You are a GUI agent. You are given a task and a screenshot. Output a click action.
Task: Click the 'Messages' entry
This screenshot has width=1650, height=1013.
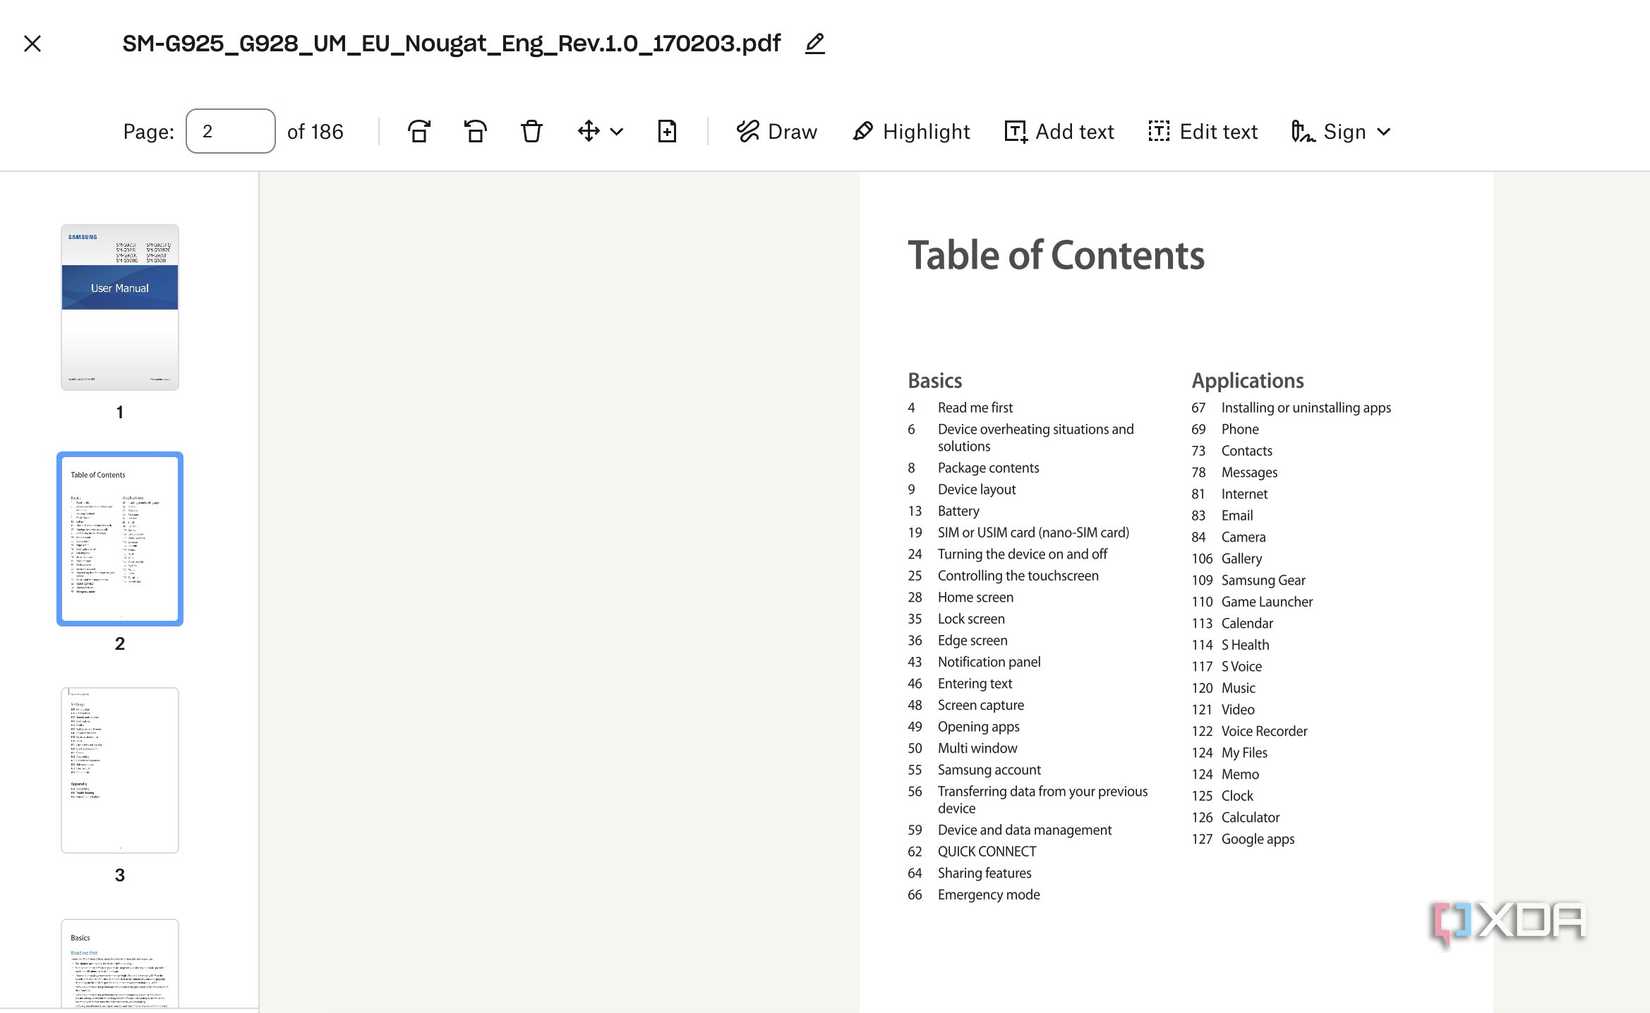point(1249,473)
